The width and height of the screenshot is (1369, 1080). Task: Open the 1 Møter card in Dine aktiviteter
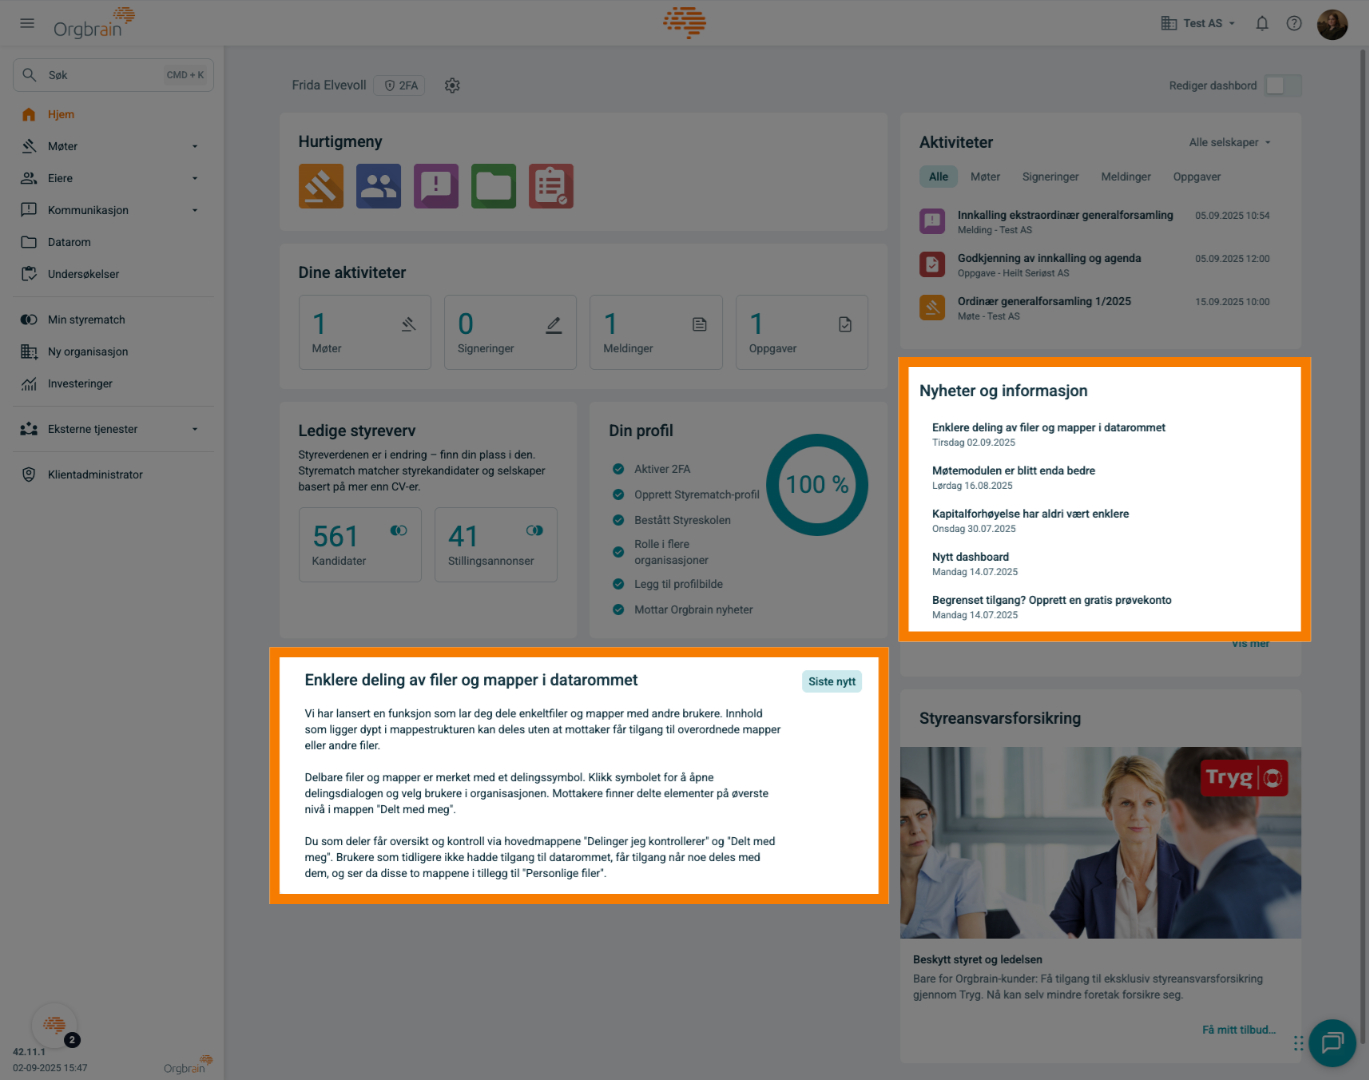(x=365, y=332)
